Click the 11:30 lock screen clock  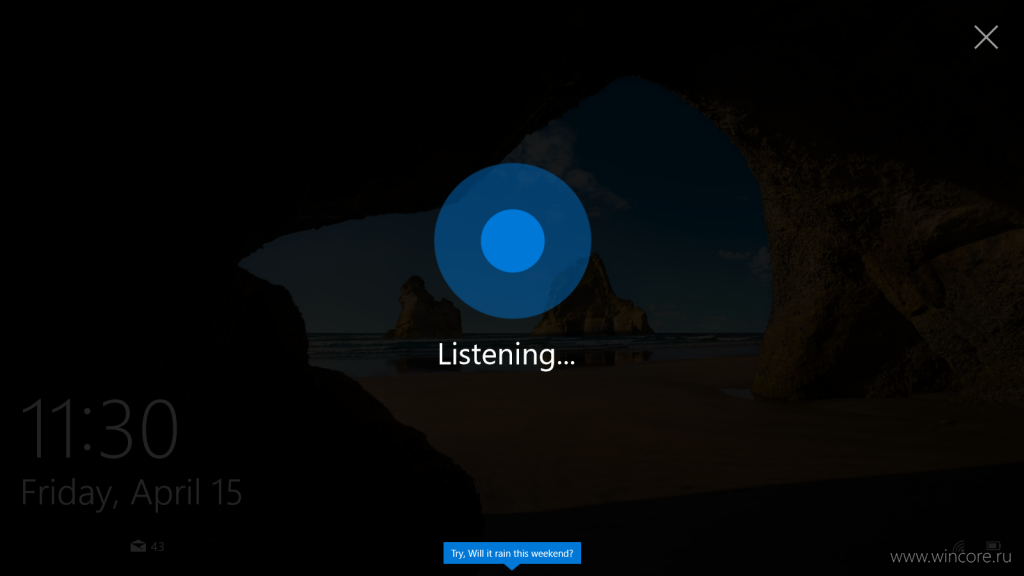99,429
